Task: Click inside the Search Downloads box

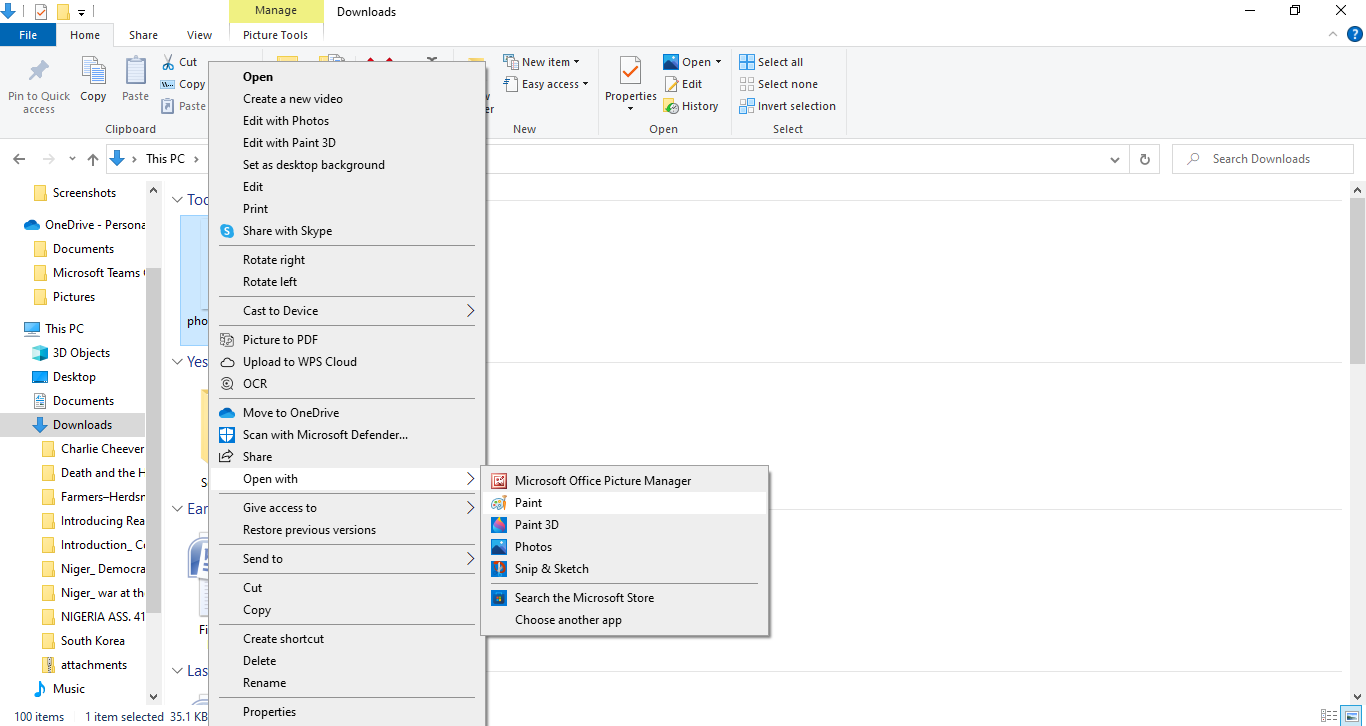Action: pyautogui.click(x=1262, y=158)
